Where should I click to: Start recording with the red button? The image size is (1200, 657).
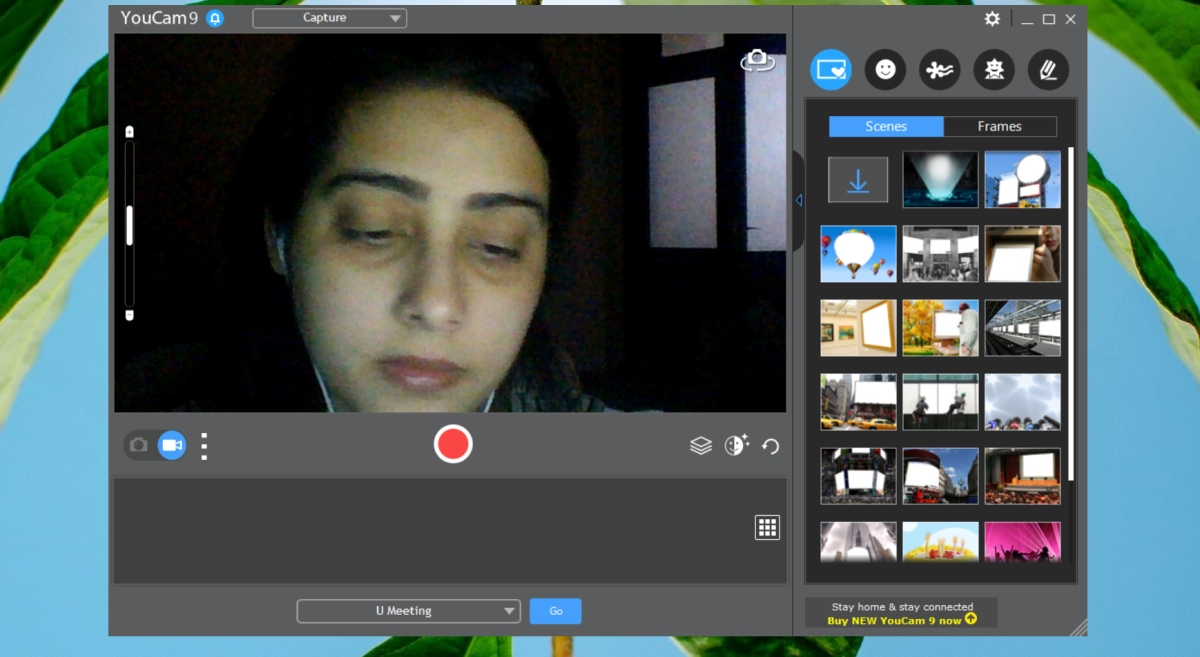pos(453,444)
